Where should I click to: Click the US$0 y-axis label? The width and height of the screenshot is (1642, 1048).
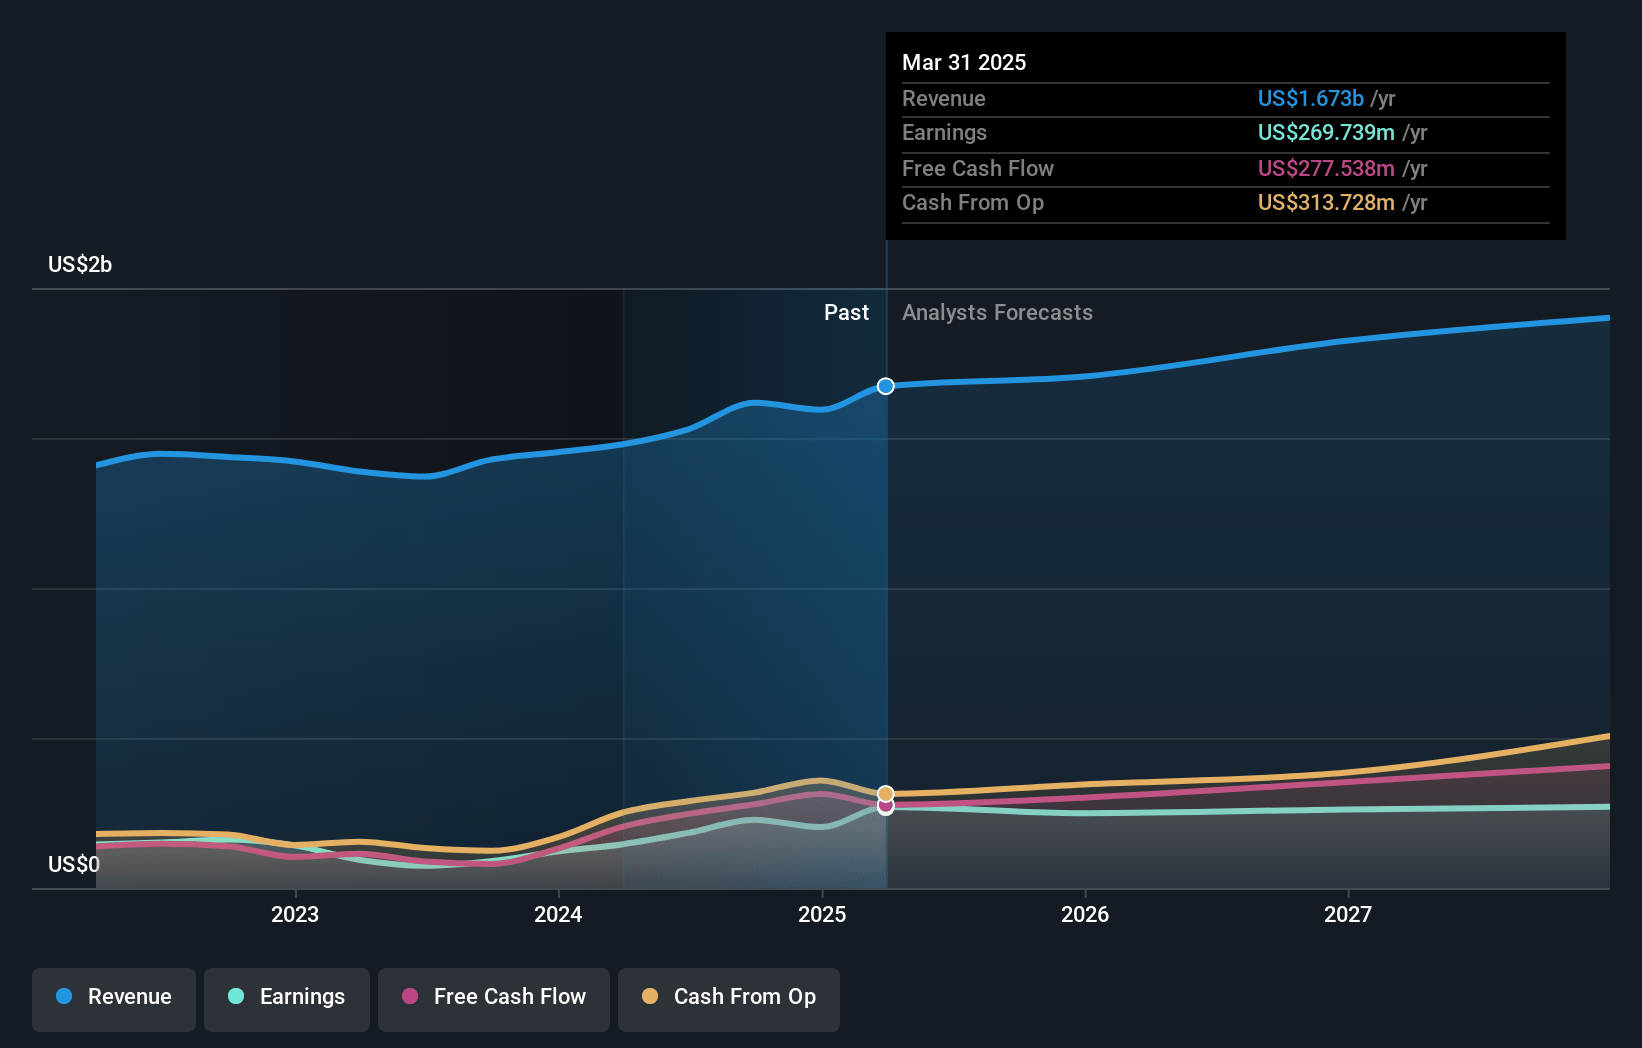pos(74,864)
